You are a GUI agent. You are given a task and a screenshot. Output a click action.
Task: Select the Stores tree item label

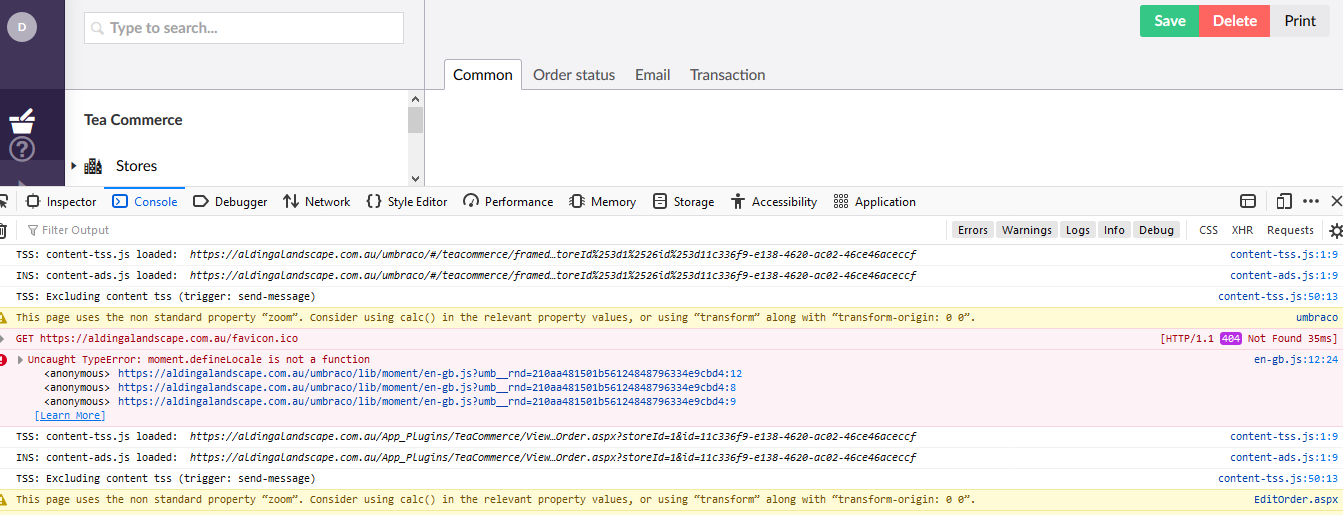136,166
